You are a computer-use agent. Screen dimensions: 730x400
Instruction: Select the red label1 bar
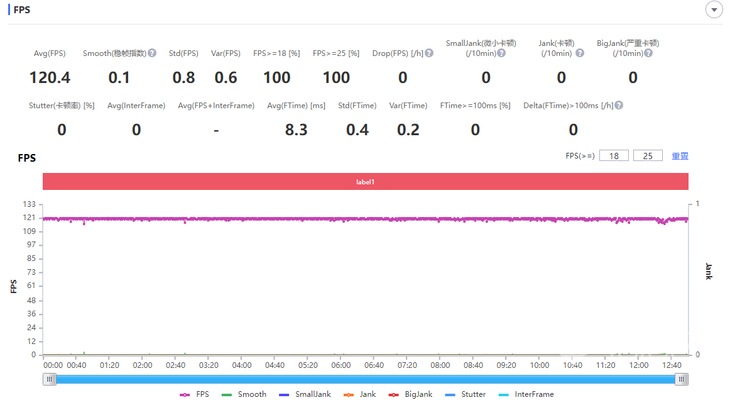(365, 181)
